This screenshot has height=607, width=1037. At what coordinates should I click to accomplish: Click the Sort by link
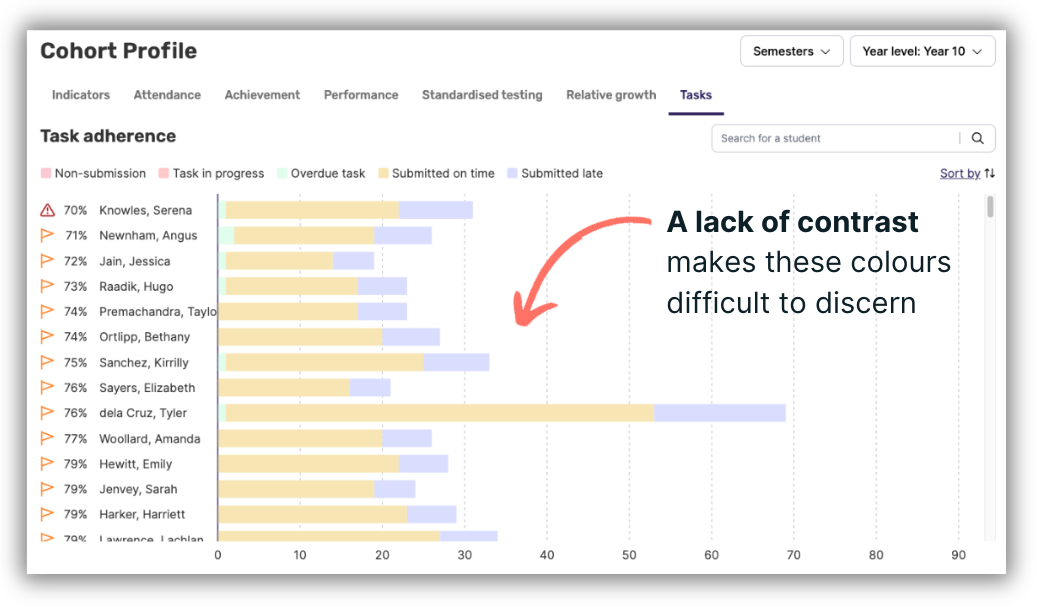click(961, 173)
